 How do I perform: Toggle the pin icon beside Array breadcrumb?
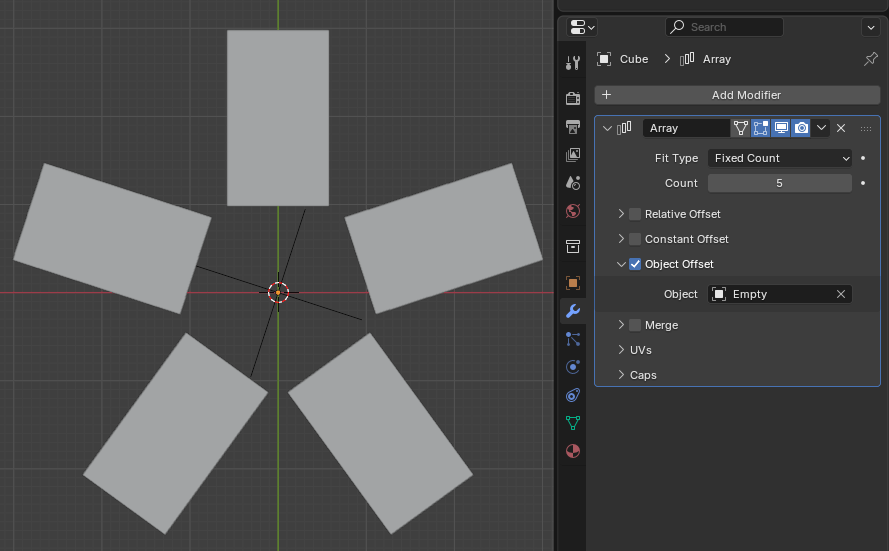click(x=870, y=59)
